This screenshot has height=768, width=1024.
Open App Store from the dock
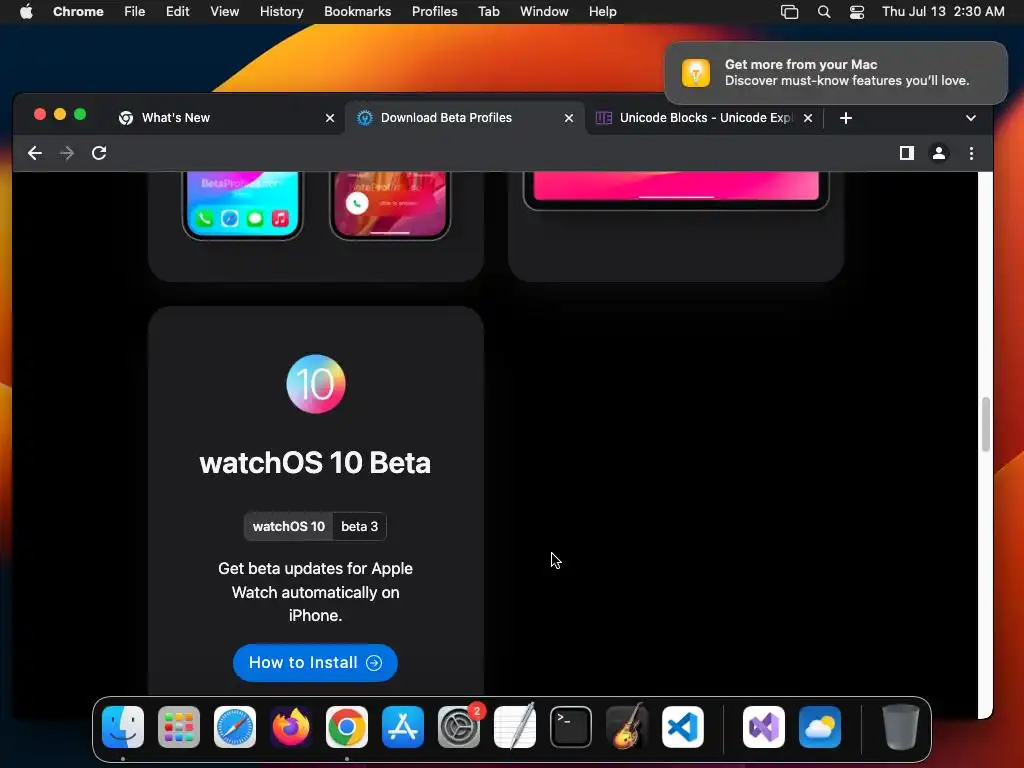coord(403,727)
